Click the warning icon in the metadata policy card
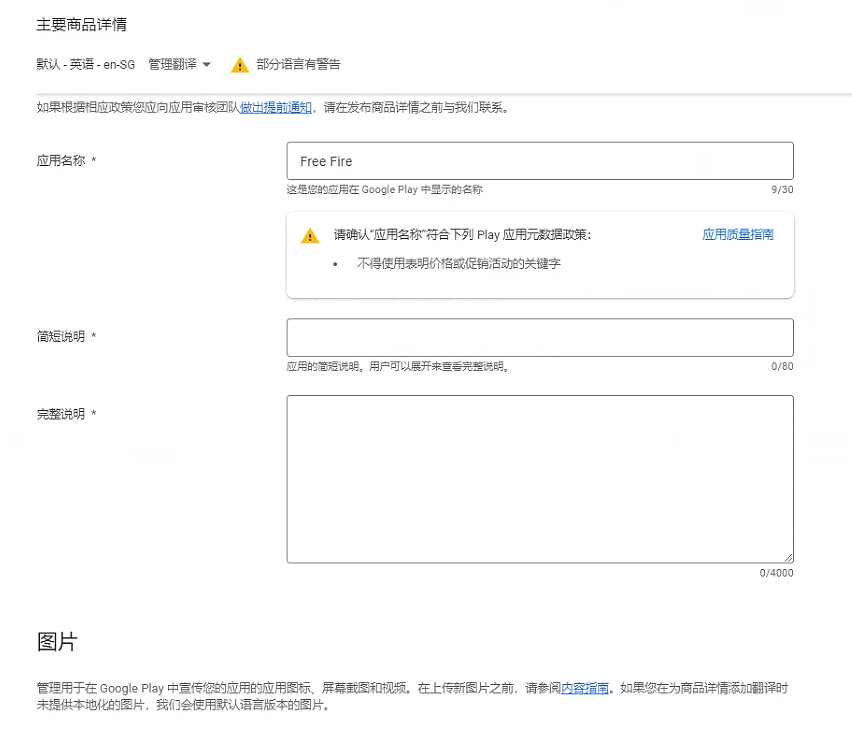 click(x=310, y=236)
